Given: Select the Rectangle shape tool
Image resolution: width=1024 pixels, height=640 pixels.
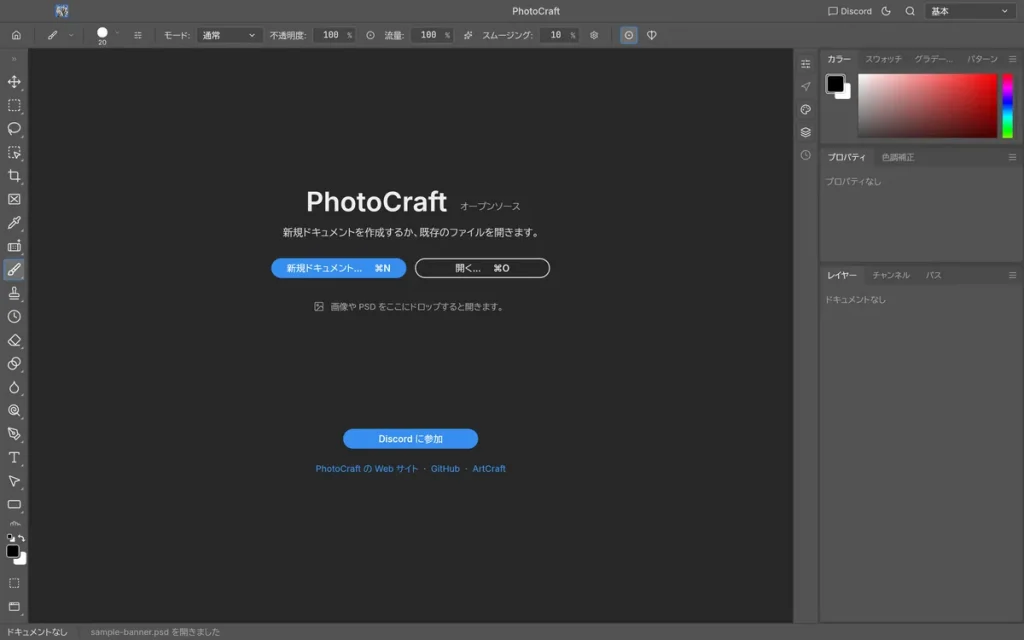Looking at the screenshot, I should [14, 505].
